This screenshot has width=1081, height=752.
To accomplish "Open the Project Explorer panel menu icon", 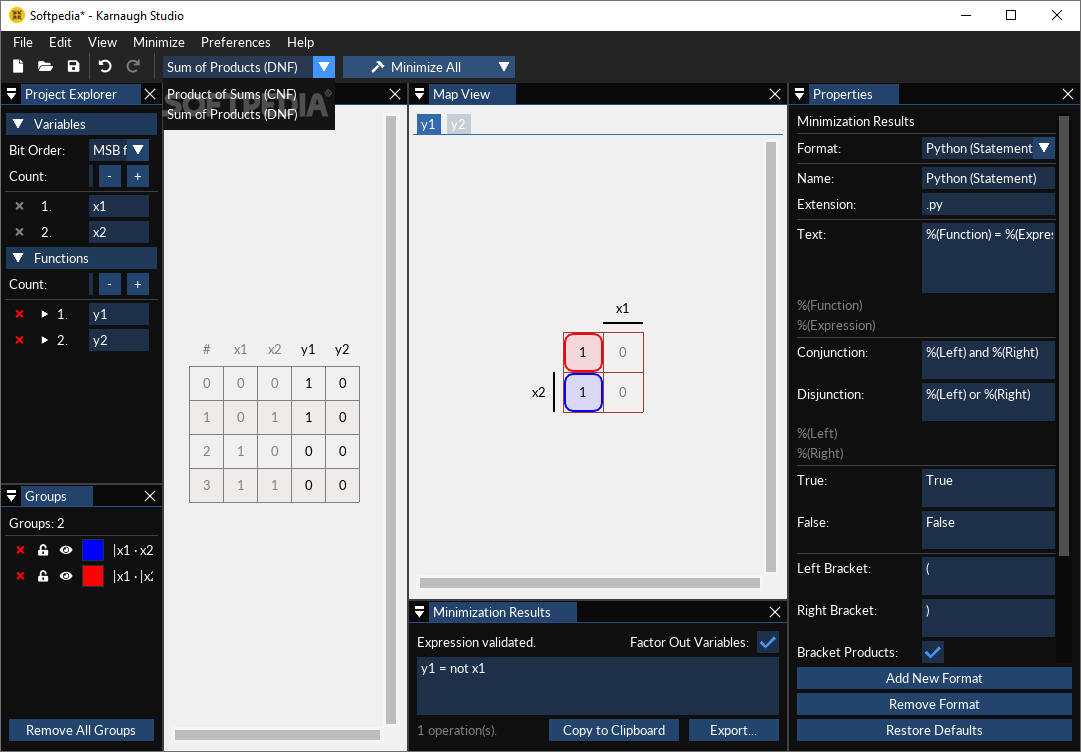I will click(x=12, y=94).
